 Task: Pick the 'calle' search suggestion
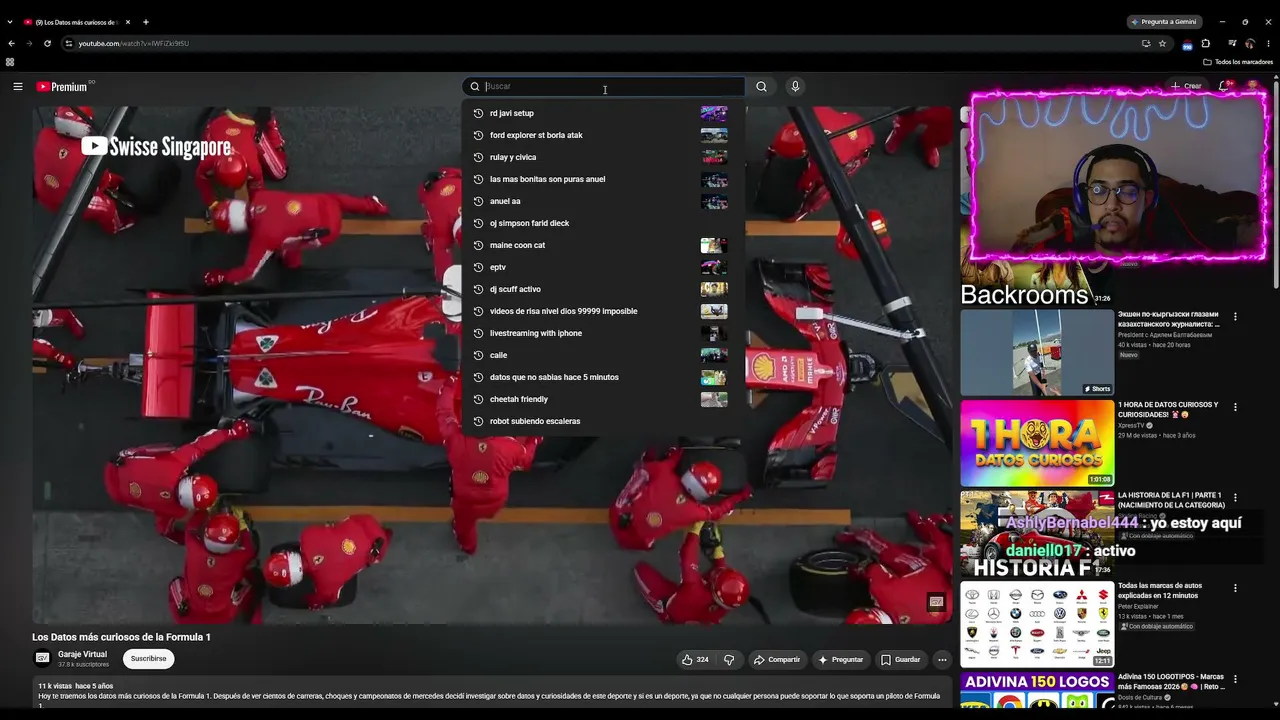click(x=603, y=355)
